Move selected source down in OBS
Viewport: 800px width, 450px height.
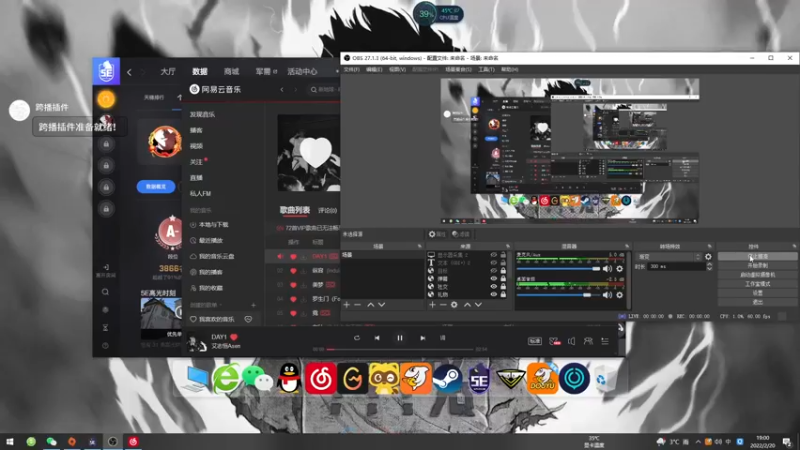coord(478,305)
